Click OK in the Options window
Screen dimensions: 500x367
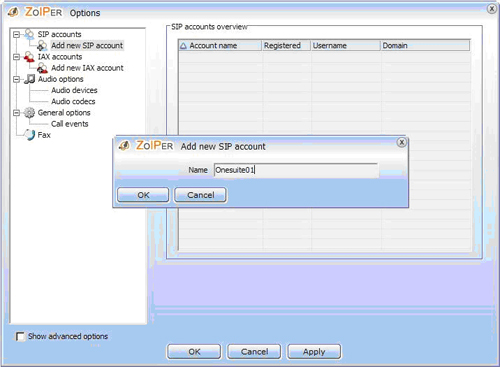tap(194, 352)
